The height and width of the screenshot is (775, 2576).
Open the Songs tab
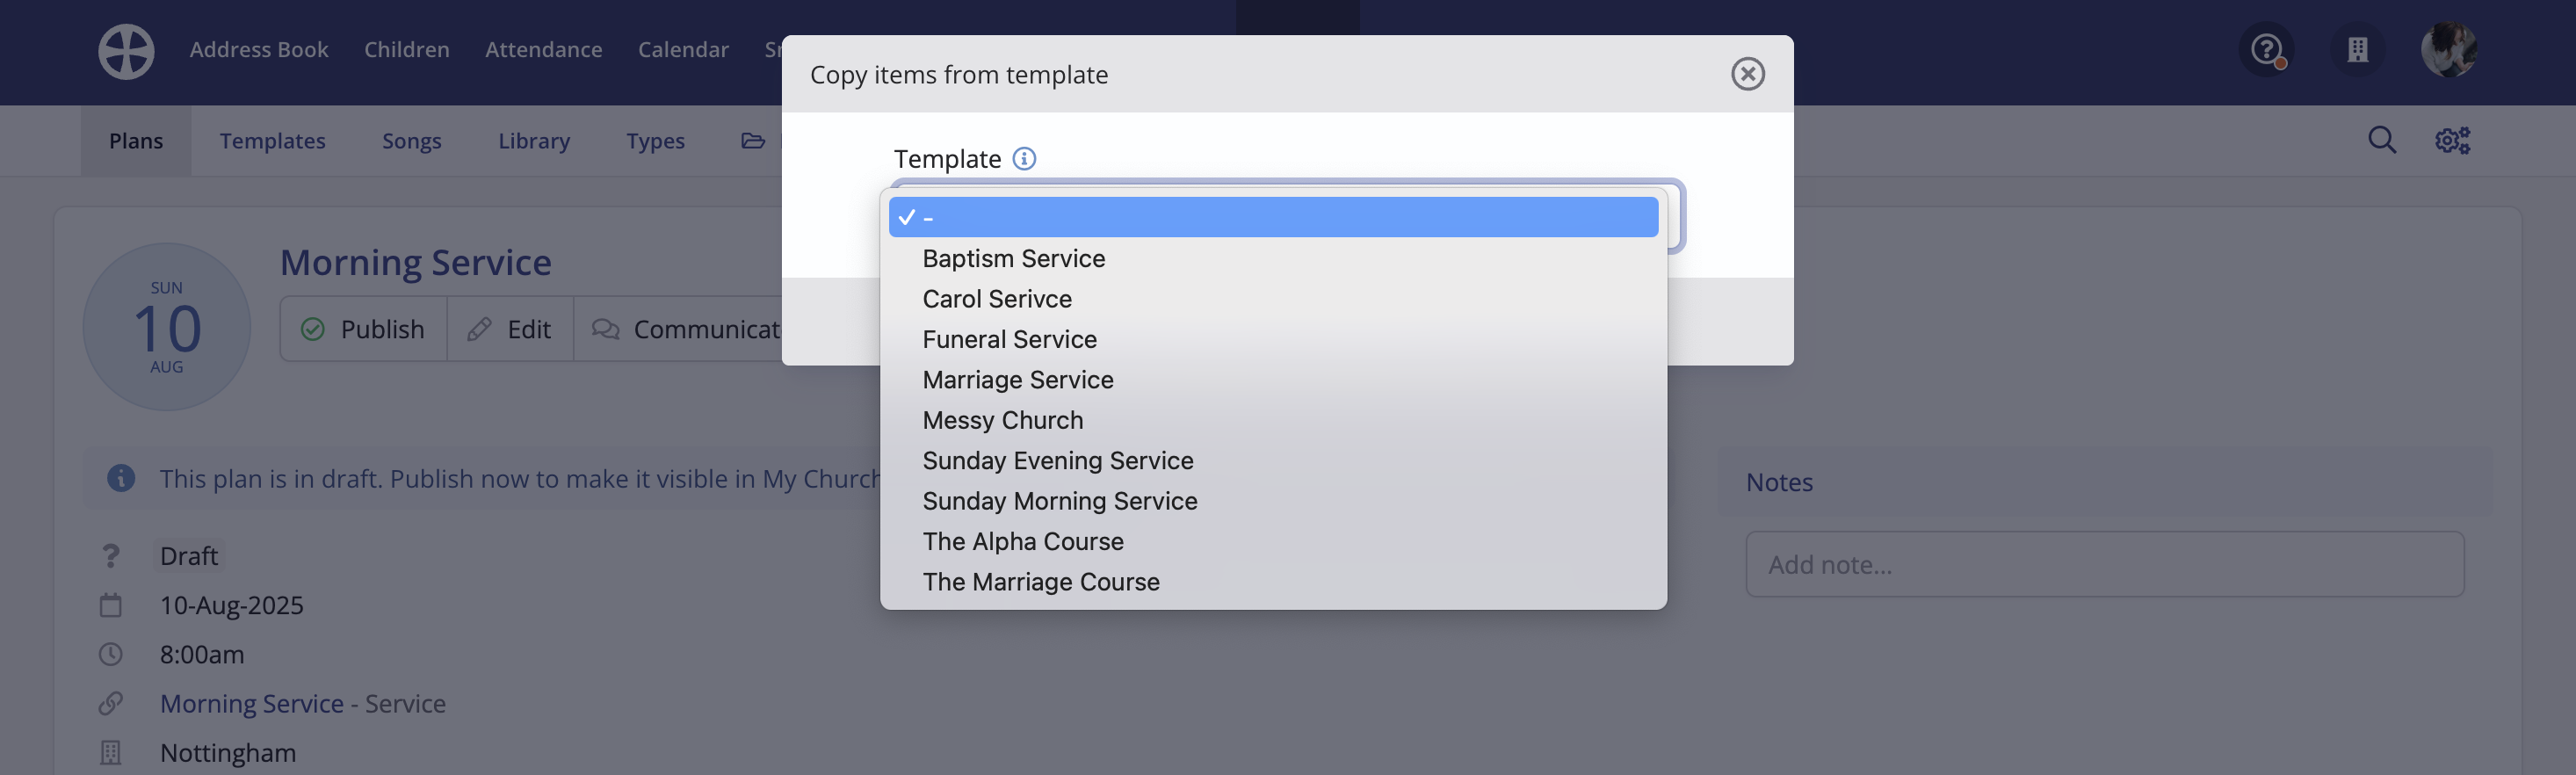pyautogui.click(x=411, y=141)
